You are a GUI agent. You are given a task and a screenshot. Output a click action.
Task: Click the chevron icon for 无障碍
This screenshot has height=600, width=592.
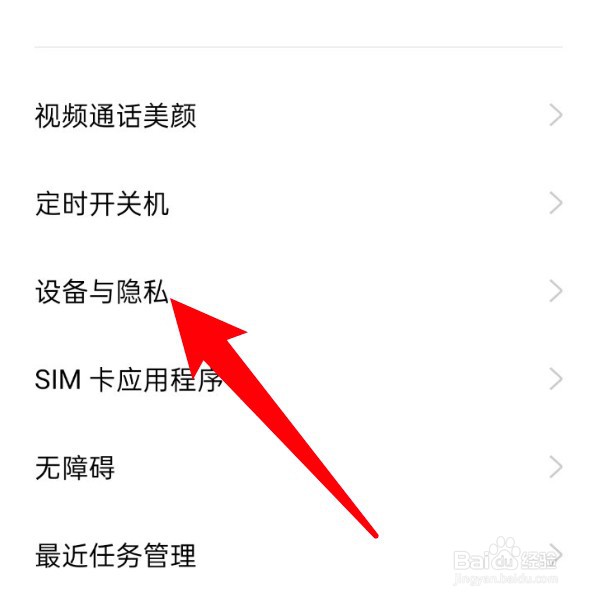coord(556,467)
